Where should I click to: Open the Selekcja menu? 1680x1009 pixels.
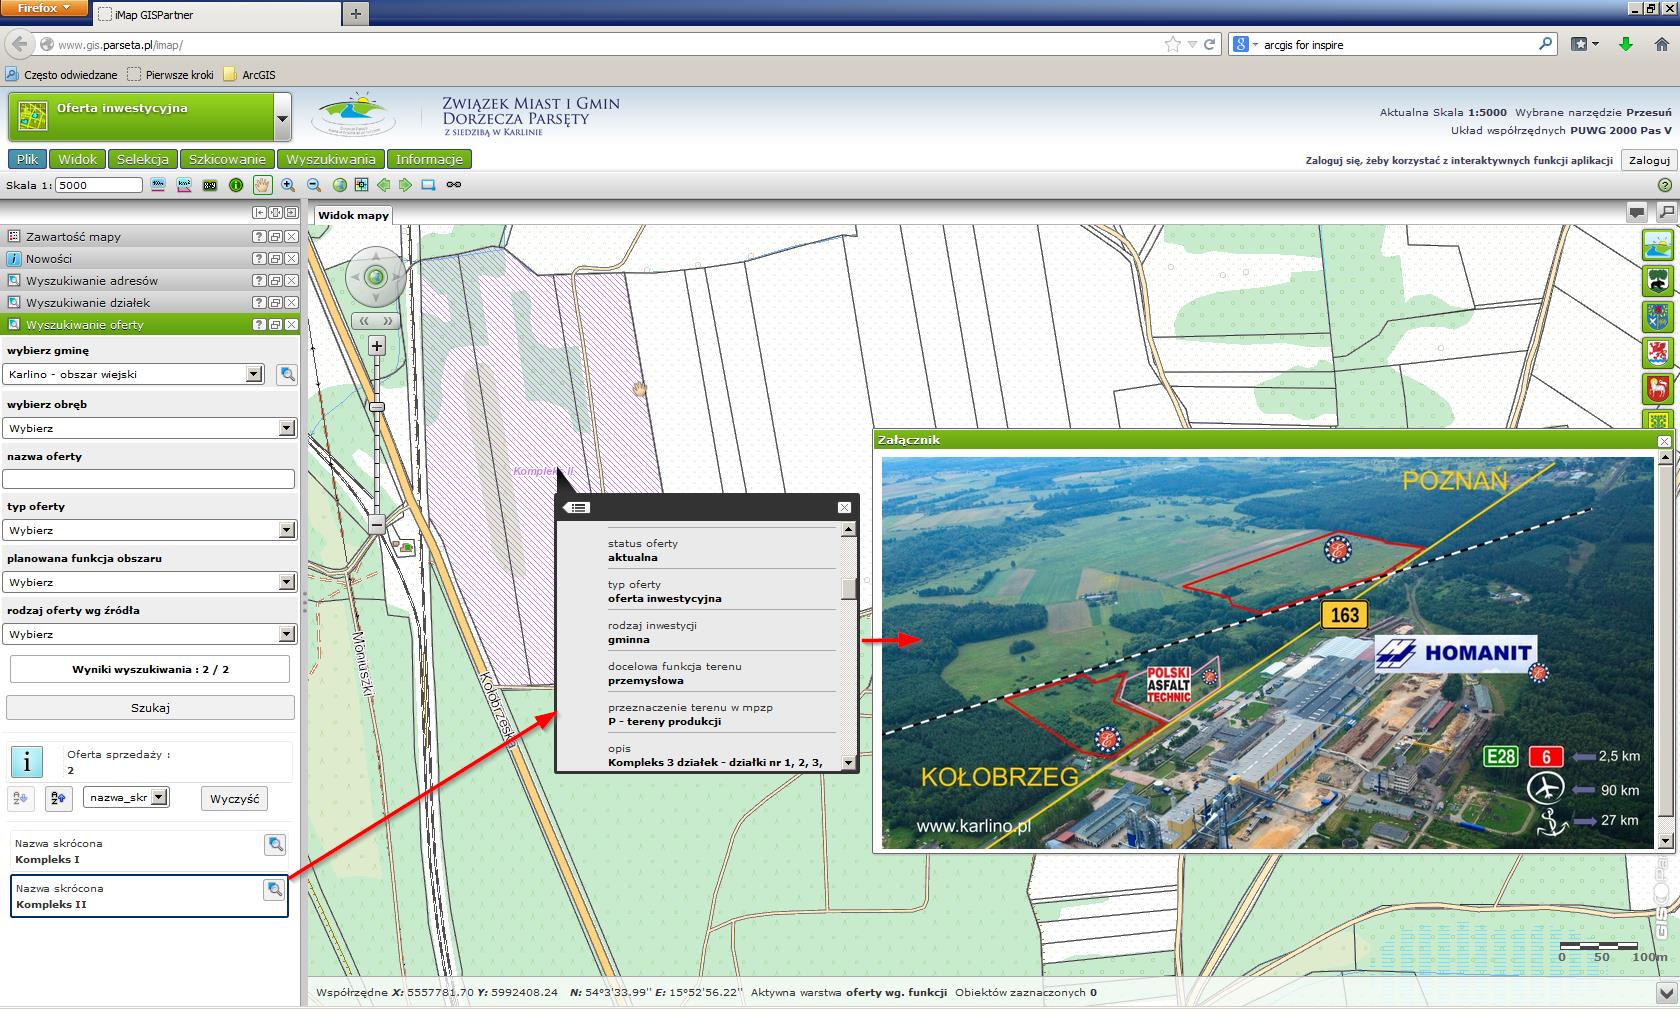coord(143,159)
